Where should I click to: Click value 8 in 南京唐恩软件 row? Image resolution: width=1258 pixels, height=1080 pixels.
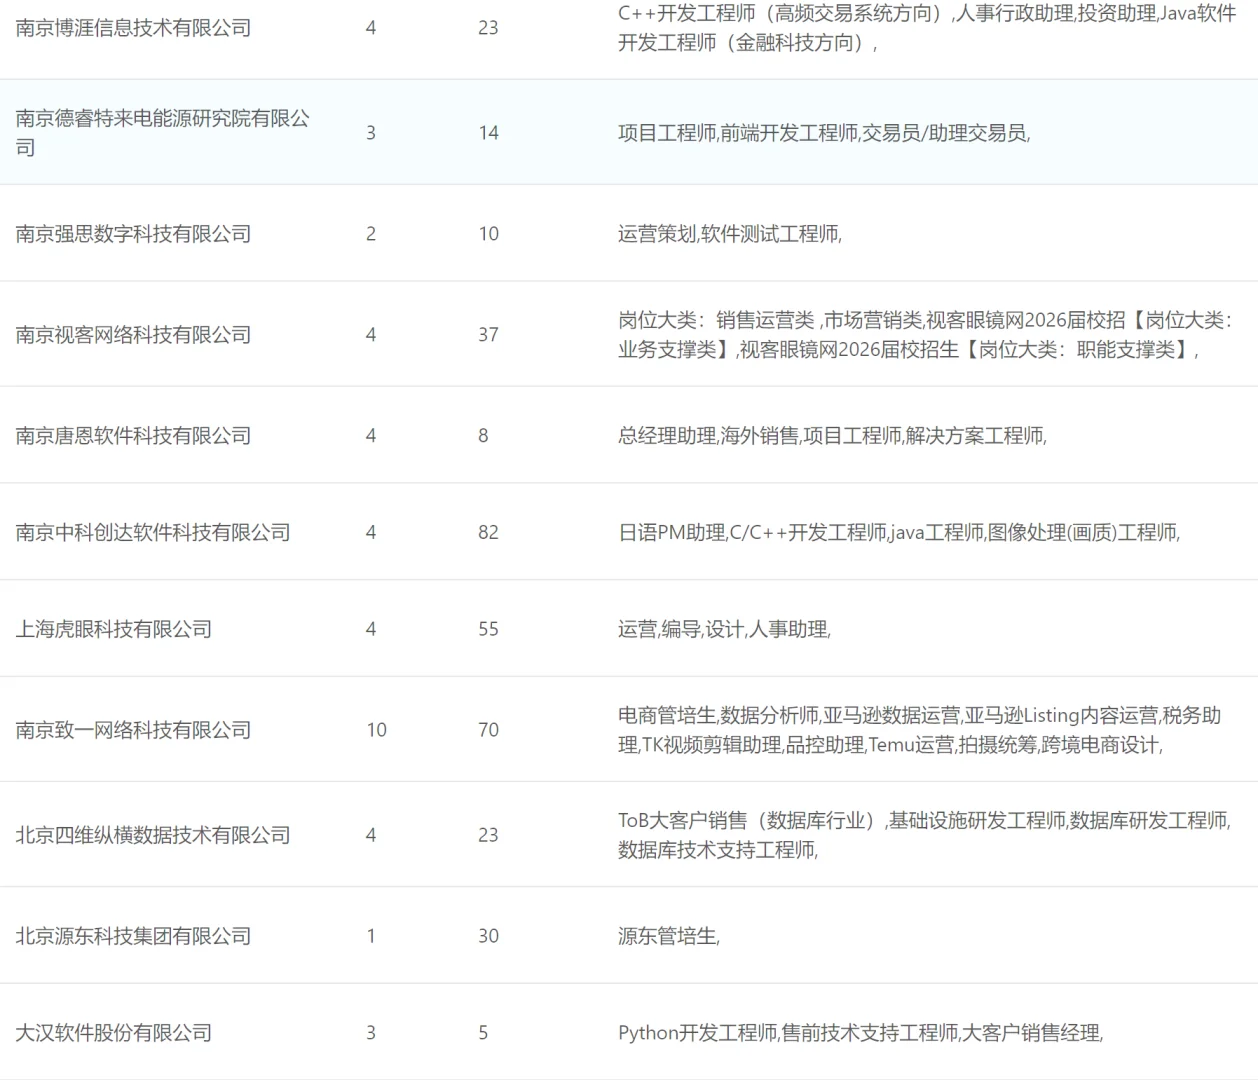point(483,436)
